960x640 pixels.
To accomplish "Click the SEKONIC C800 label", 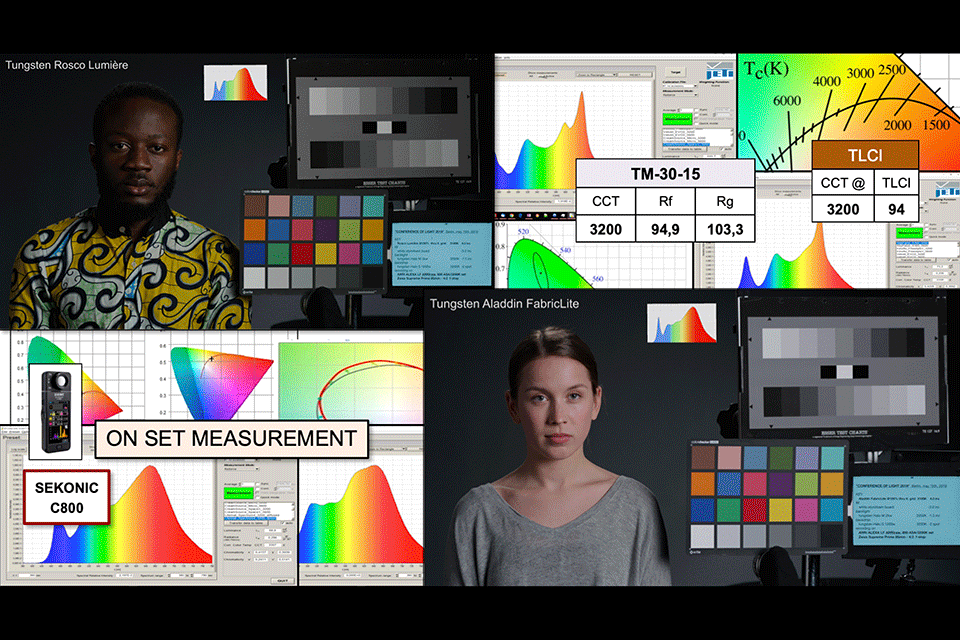I will point(67,497).
